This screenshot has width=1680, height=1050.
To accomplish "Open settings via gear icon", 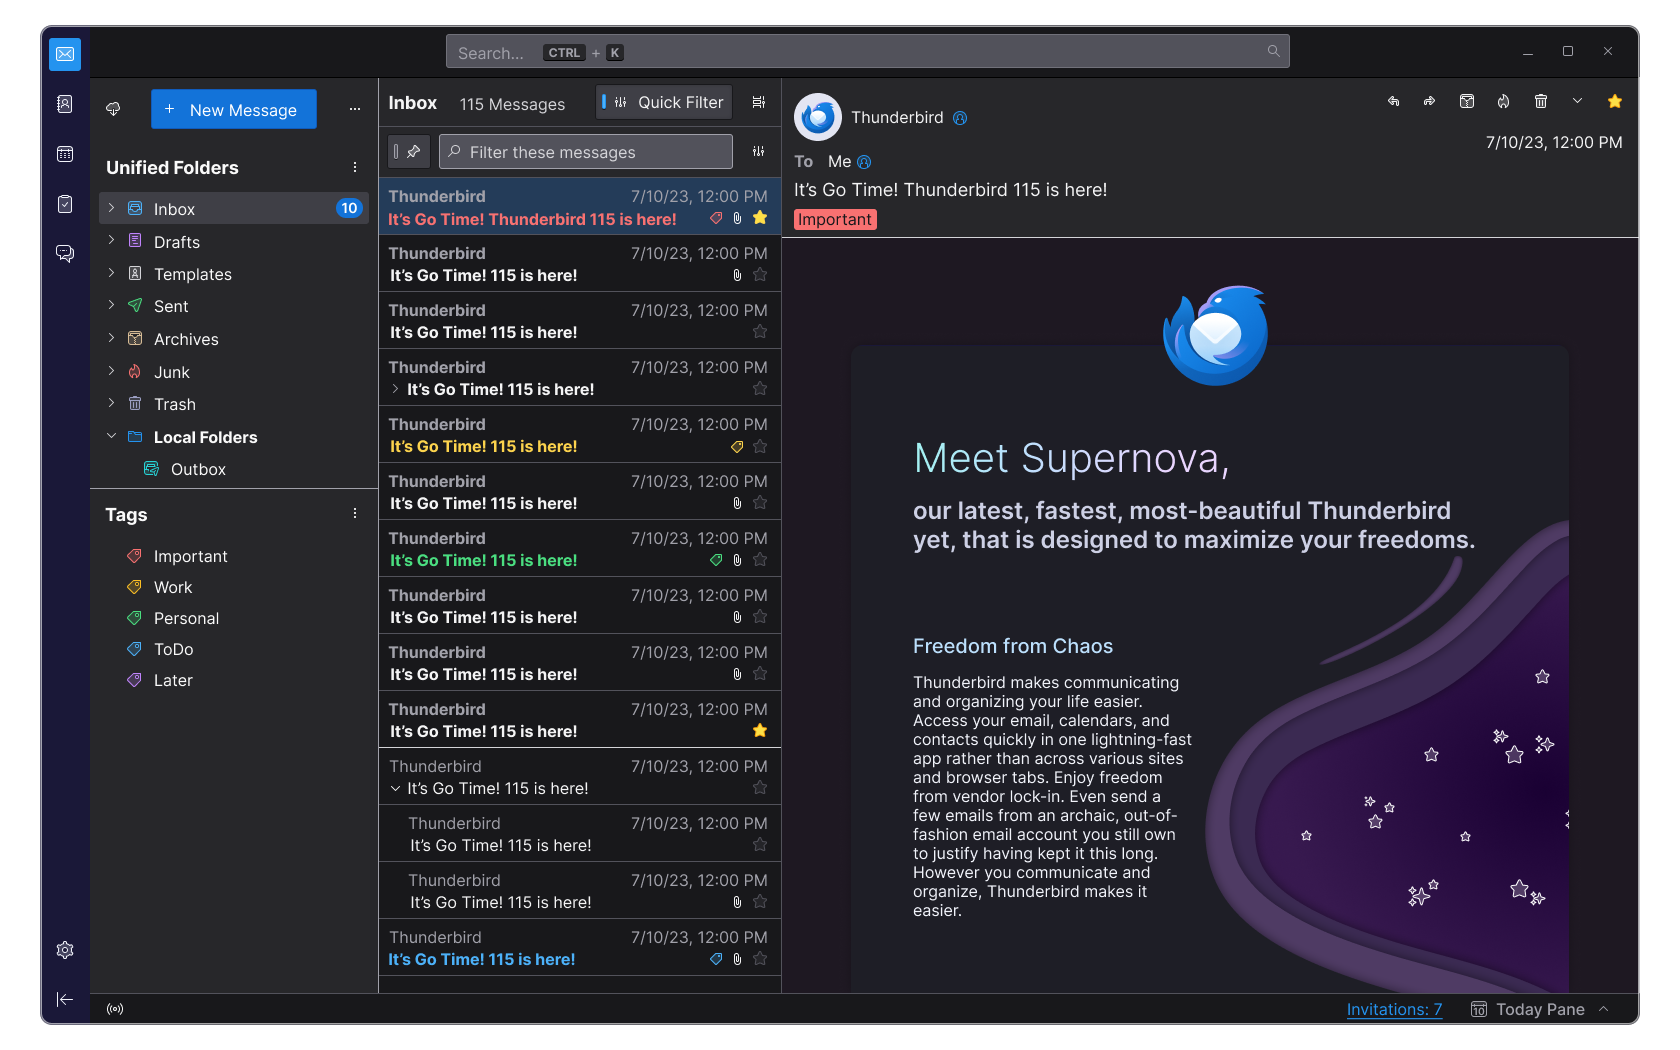I will click(x=65, y=950).
